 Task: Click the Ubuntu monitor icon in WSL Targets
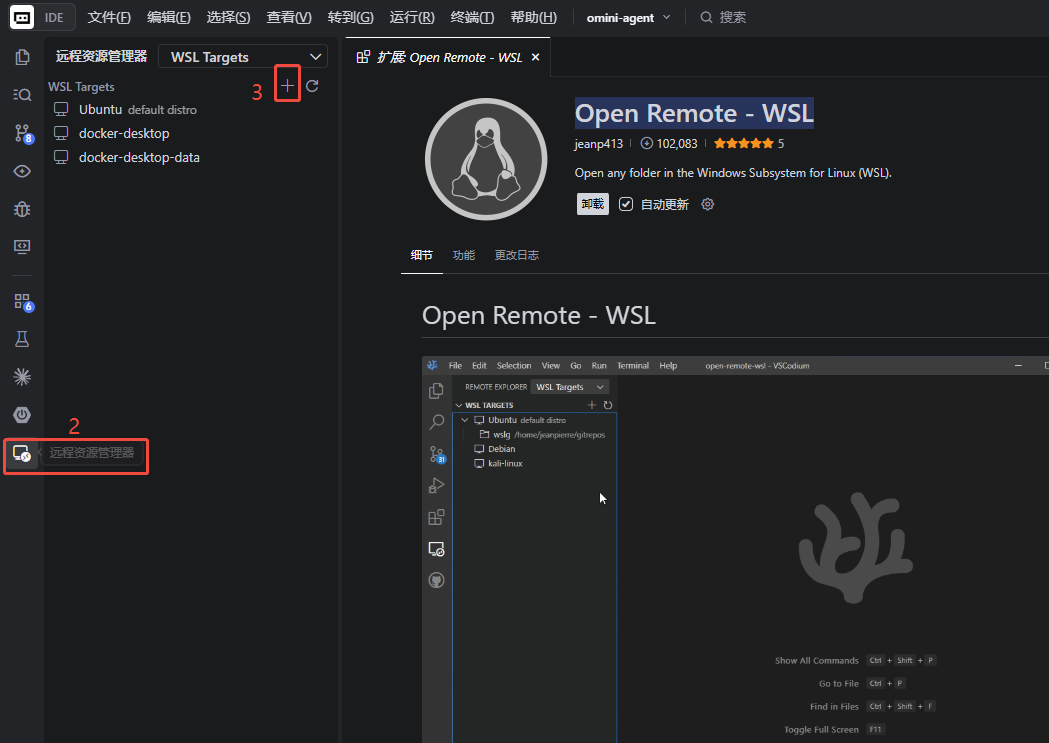(61, 109)
